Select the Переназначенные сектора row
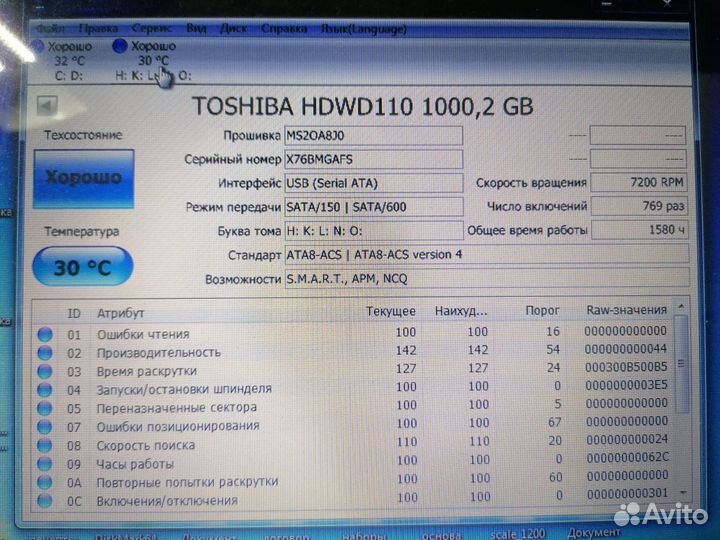The width and height of the screenshot is (720, 540). click(x=353, y=406)
